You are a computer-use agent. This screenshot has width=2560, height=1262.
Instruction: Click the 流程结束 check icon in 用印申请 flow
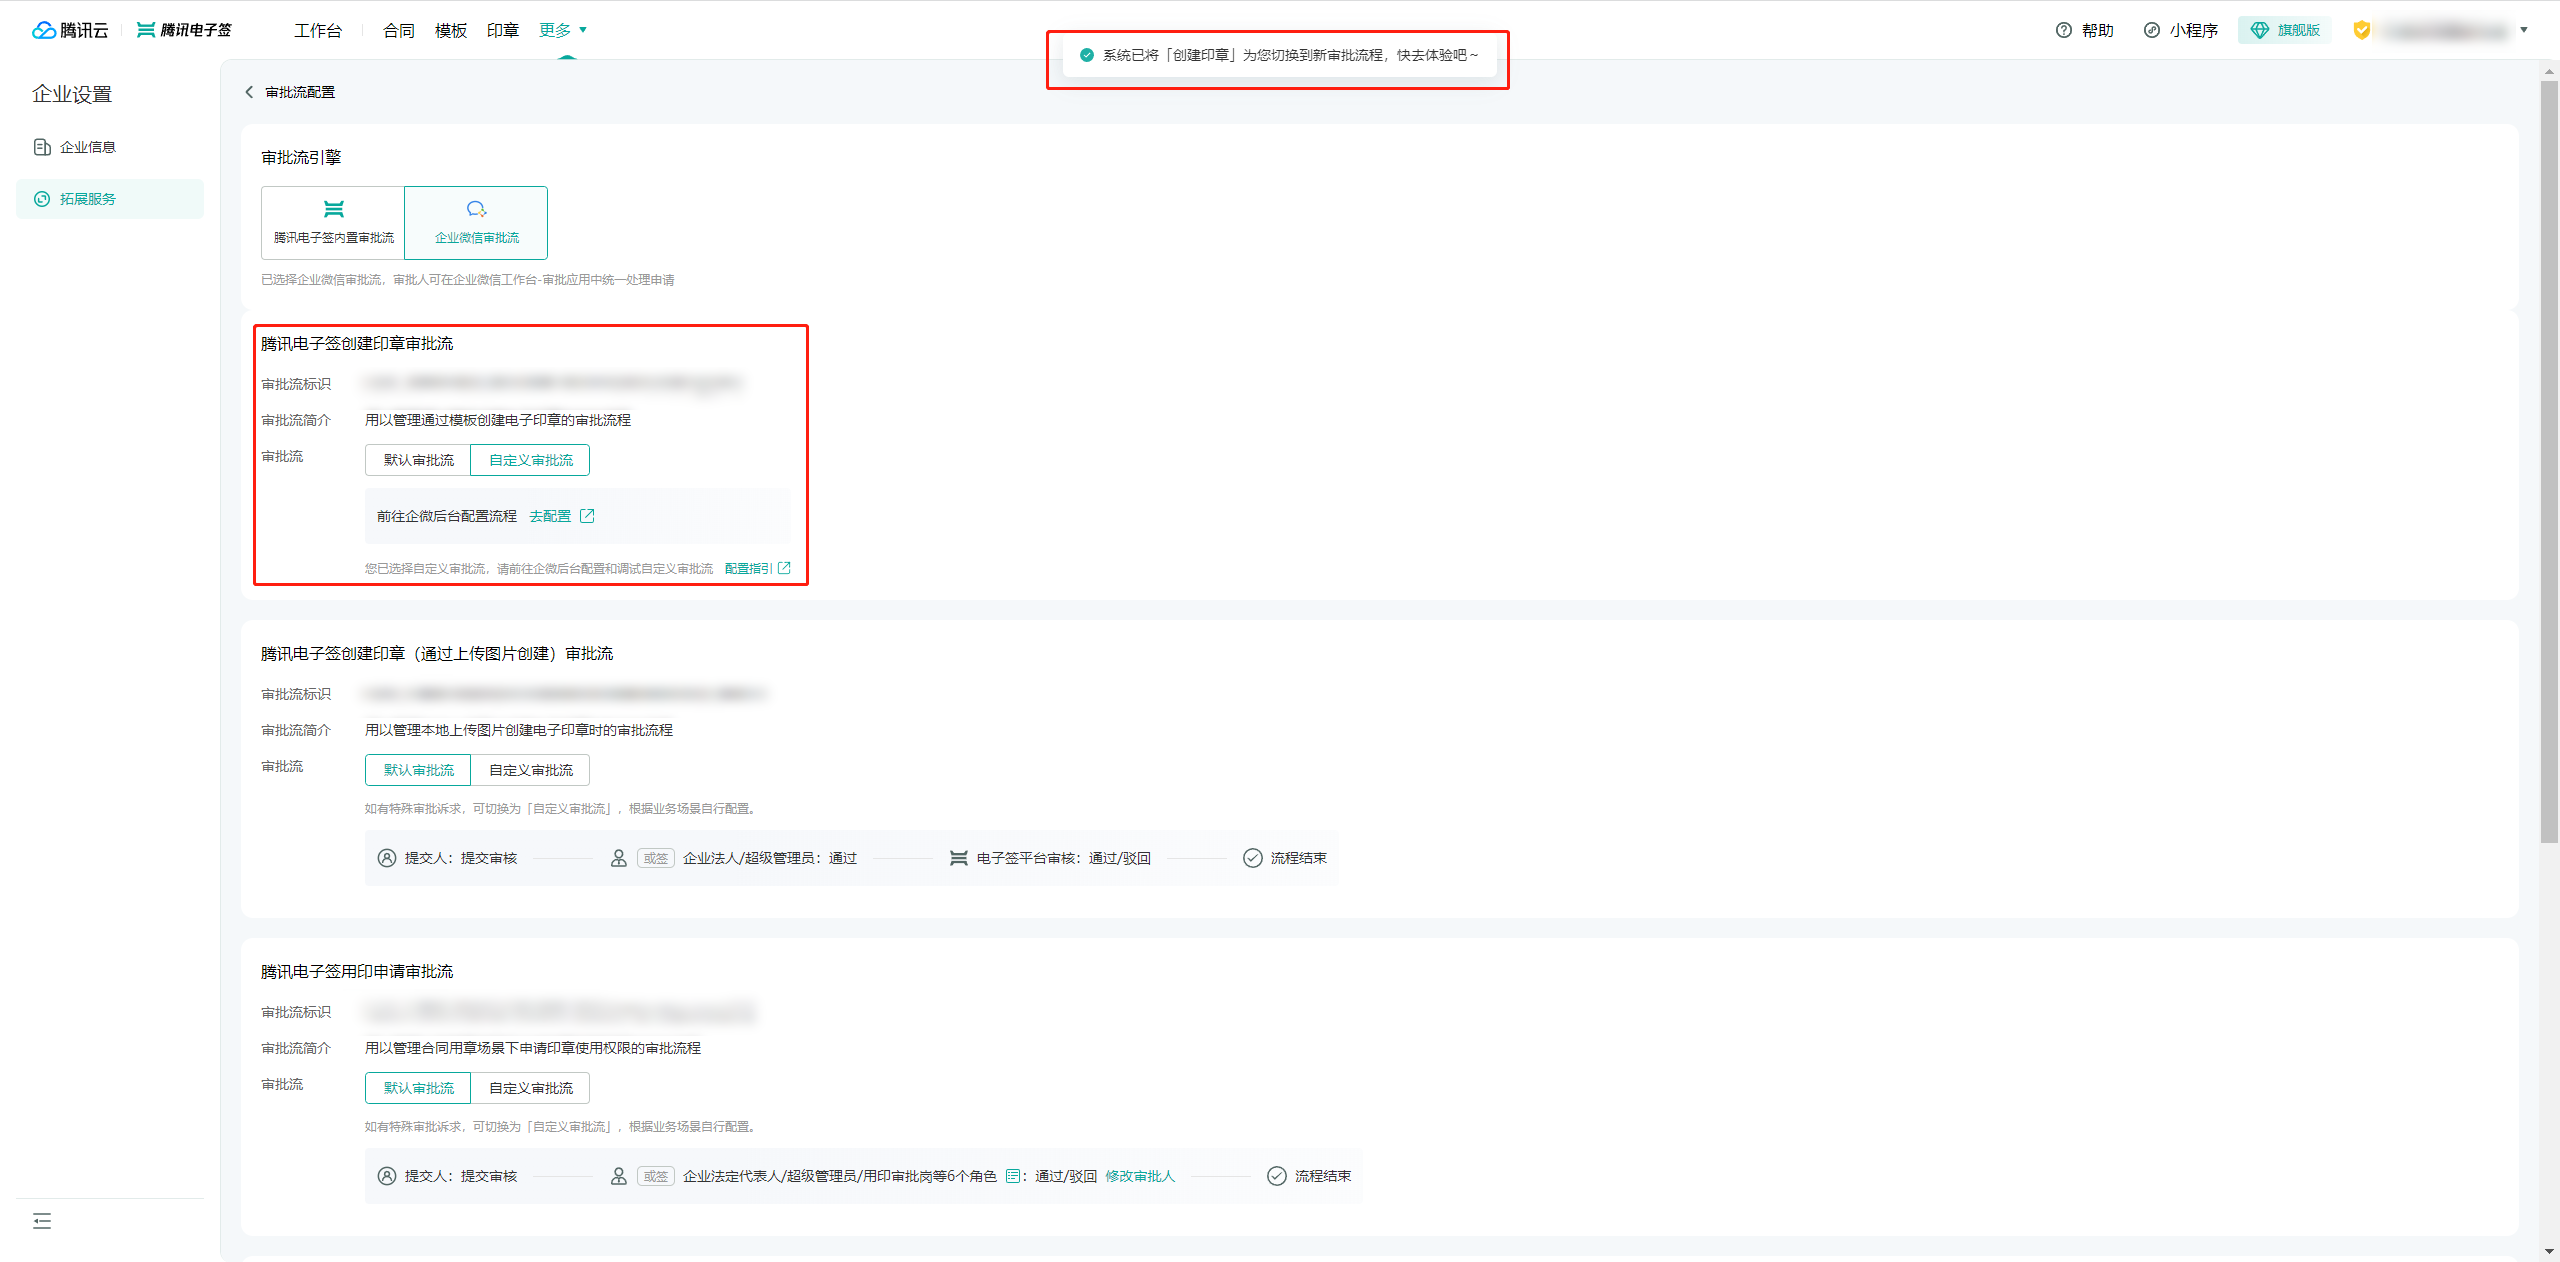tap(1276, 1176)
